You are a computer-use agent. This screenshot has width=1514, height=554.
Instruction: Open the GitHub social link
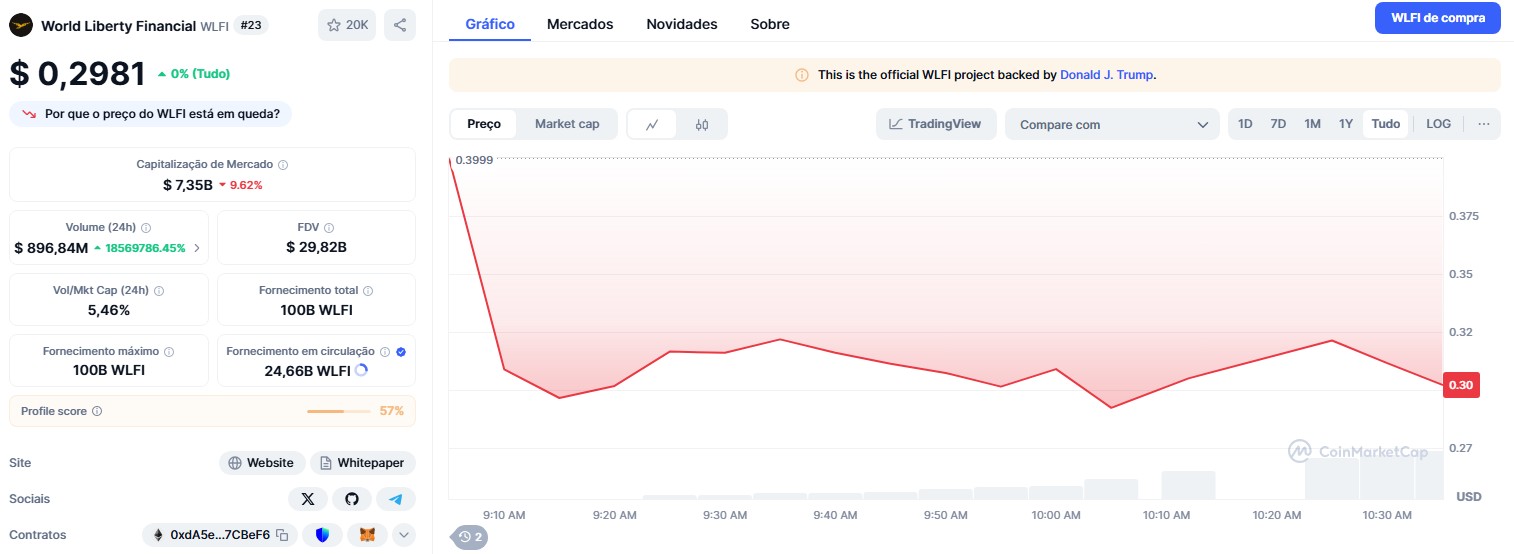click(352, 499)
